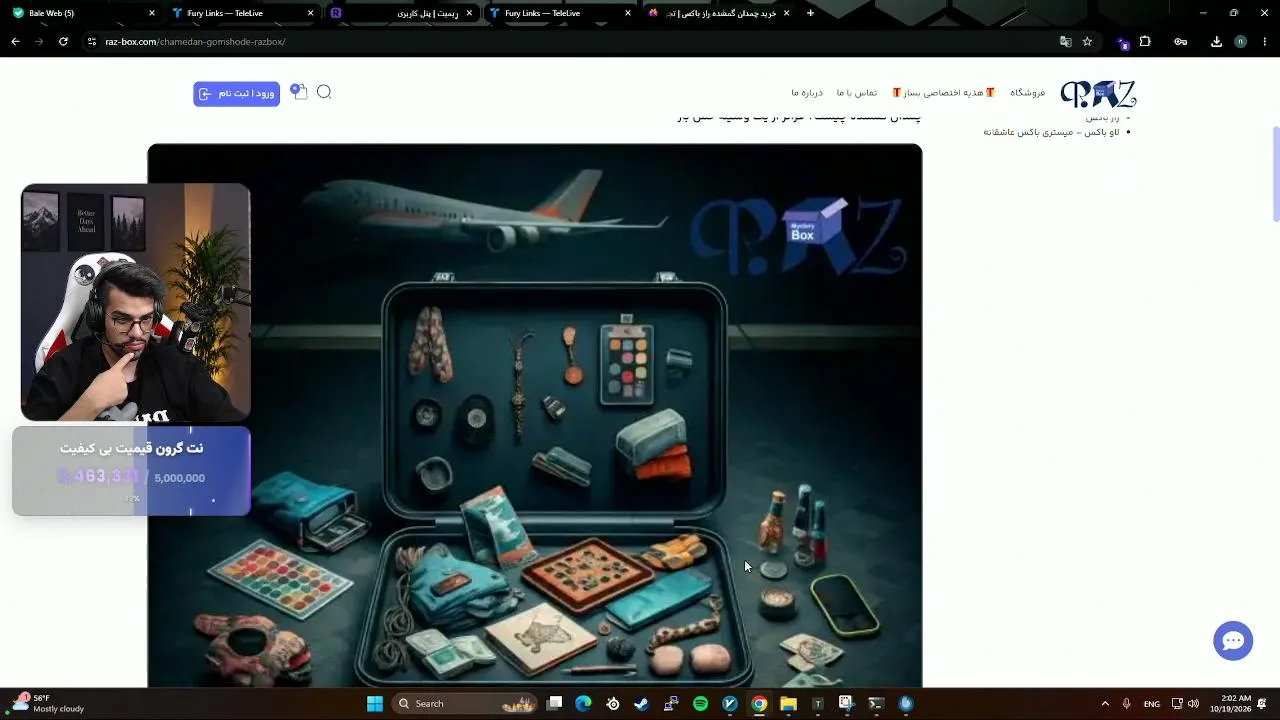Show hidden system tray icons
This screenshot has height=720, width=1280.
click(1105, 704)
